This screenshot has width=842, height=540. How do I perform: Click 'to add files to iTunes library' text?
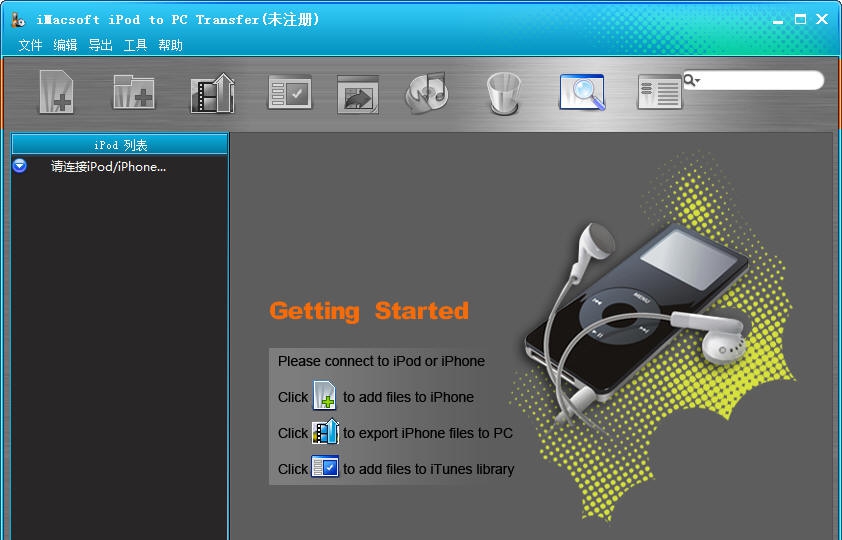(x=429, y=469)
